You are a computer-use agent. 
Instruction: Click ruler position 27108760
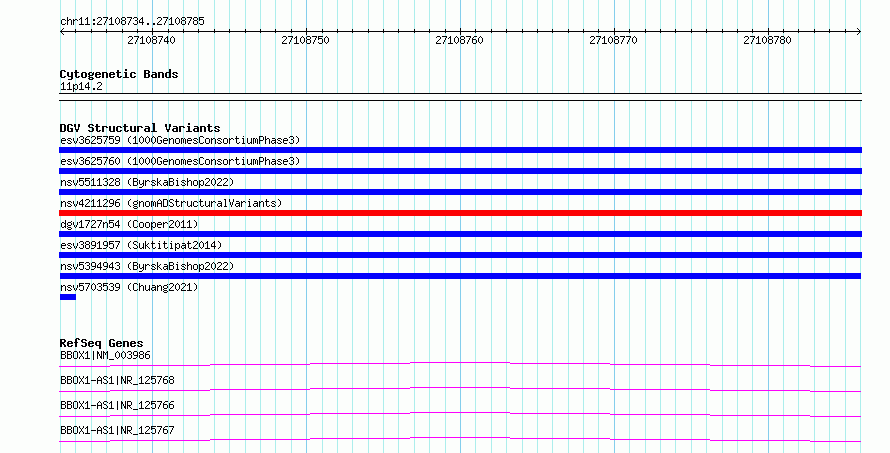(459, 40)
